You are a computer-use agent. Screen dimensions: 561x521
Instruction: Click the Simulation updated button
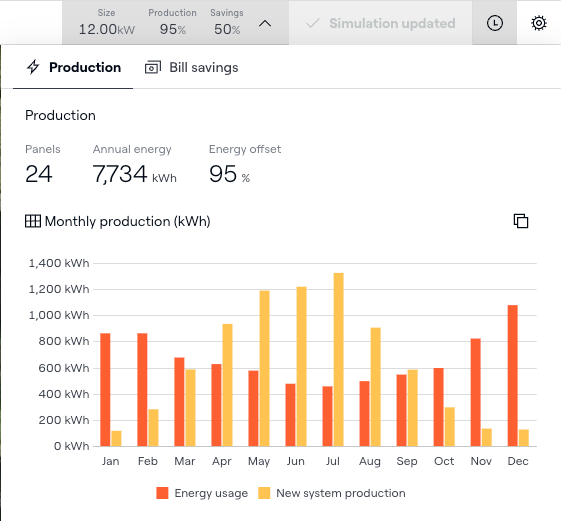pos(381,23)
